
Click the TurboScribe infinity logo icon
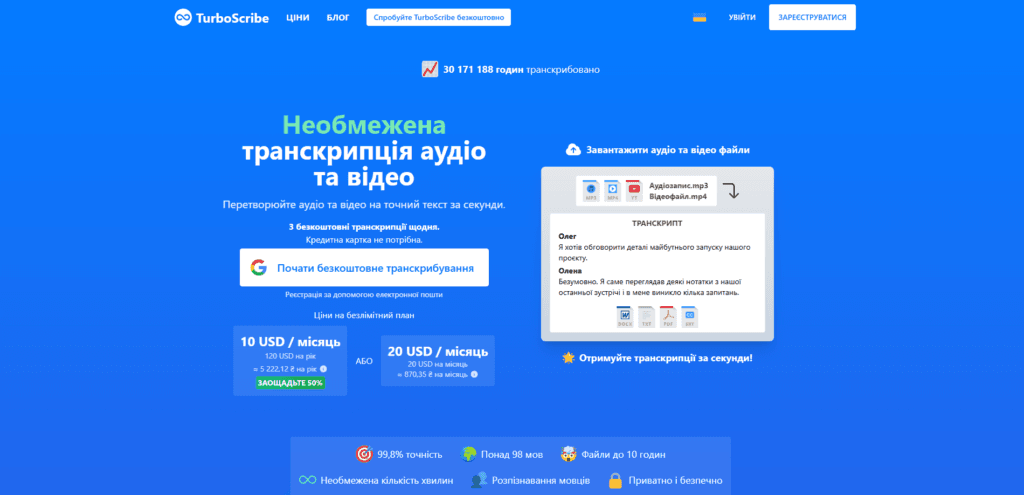183,17
